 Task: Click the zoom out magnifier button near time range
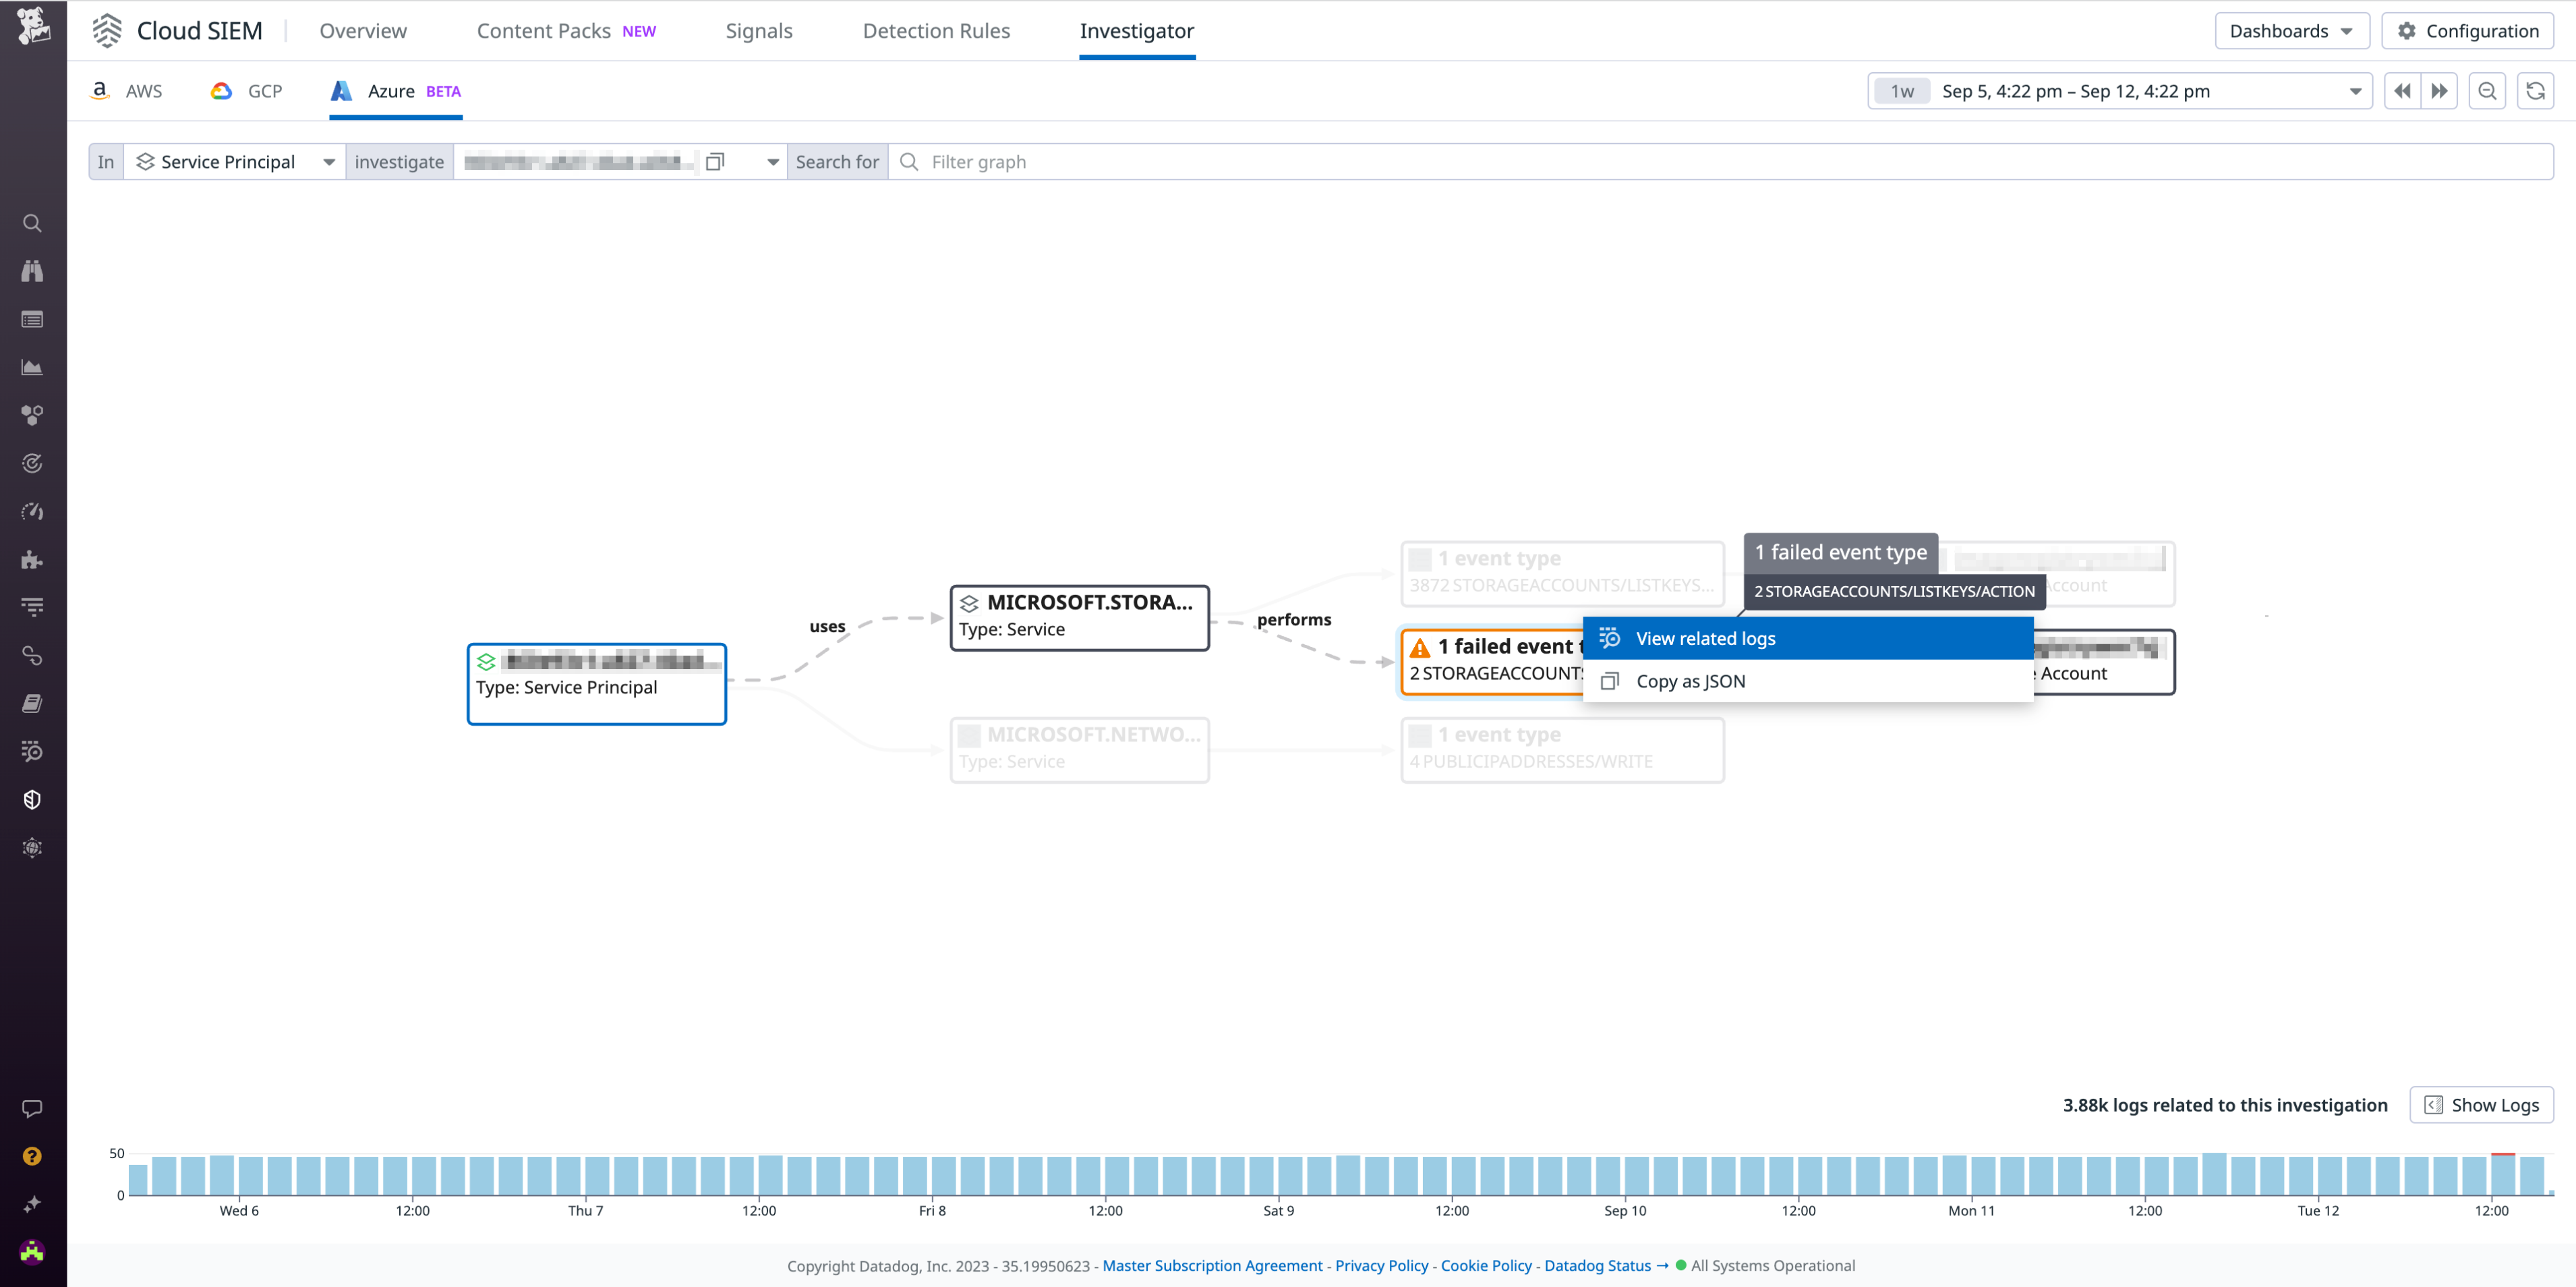(2488, 90)
